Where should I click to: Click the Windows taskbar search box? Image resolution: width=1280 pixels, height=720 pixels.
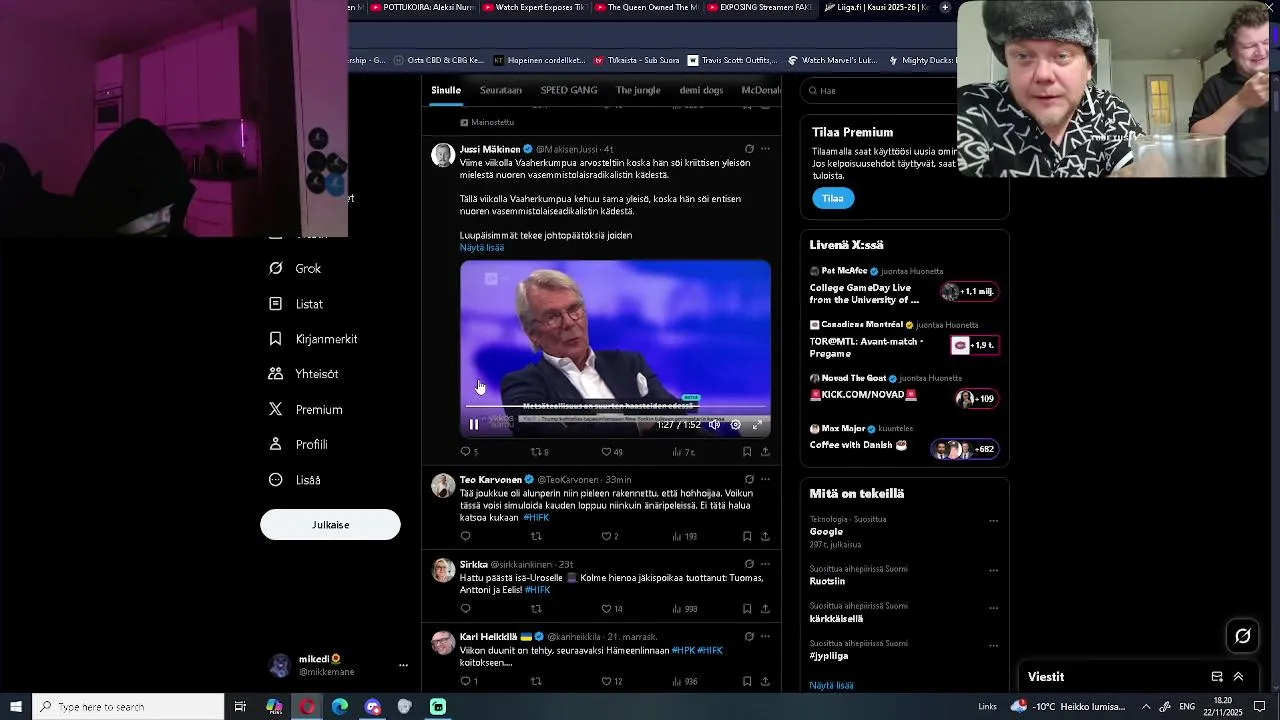tap(128, 707)
